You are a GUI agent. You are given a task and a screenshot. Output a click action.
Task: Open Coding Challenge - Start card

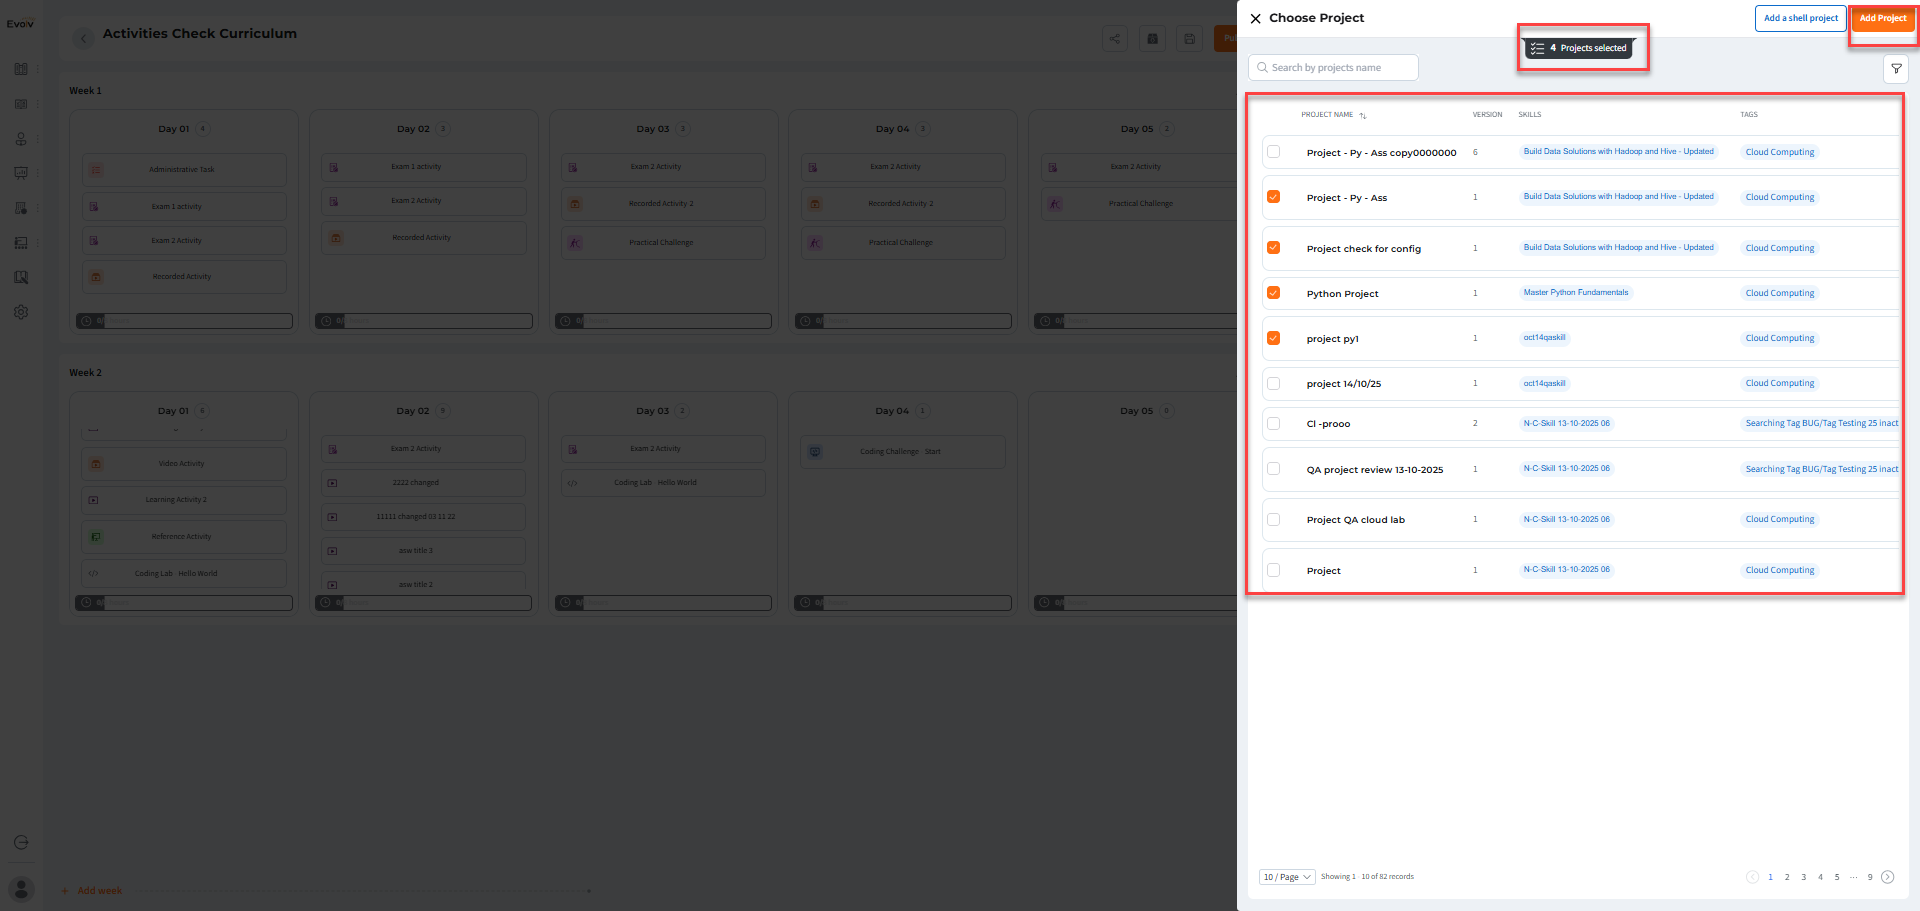tap(903, 452)
